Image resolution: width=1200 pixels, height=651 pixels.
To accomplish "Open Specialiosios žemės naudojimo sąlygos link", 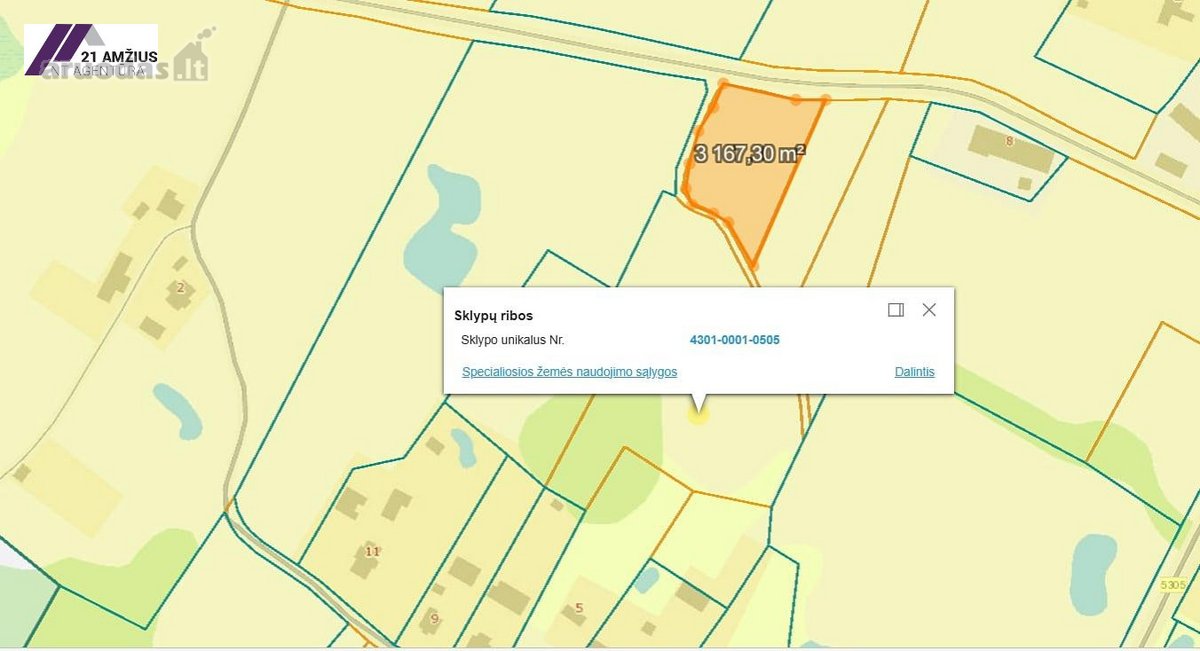I will pos(570,372).
